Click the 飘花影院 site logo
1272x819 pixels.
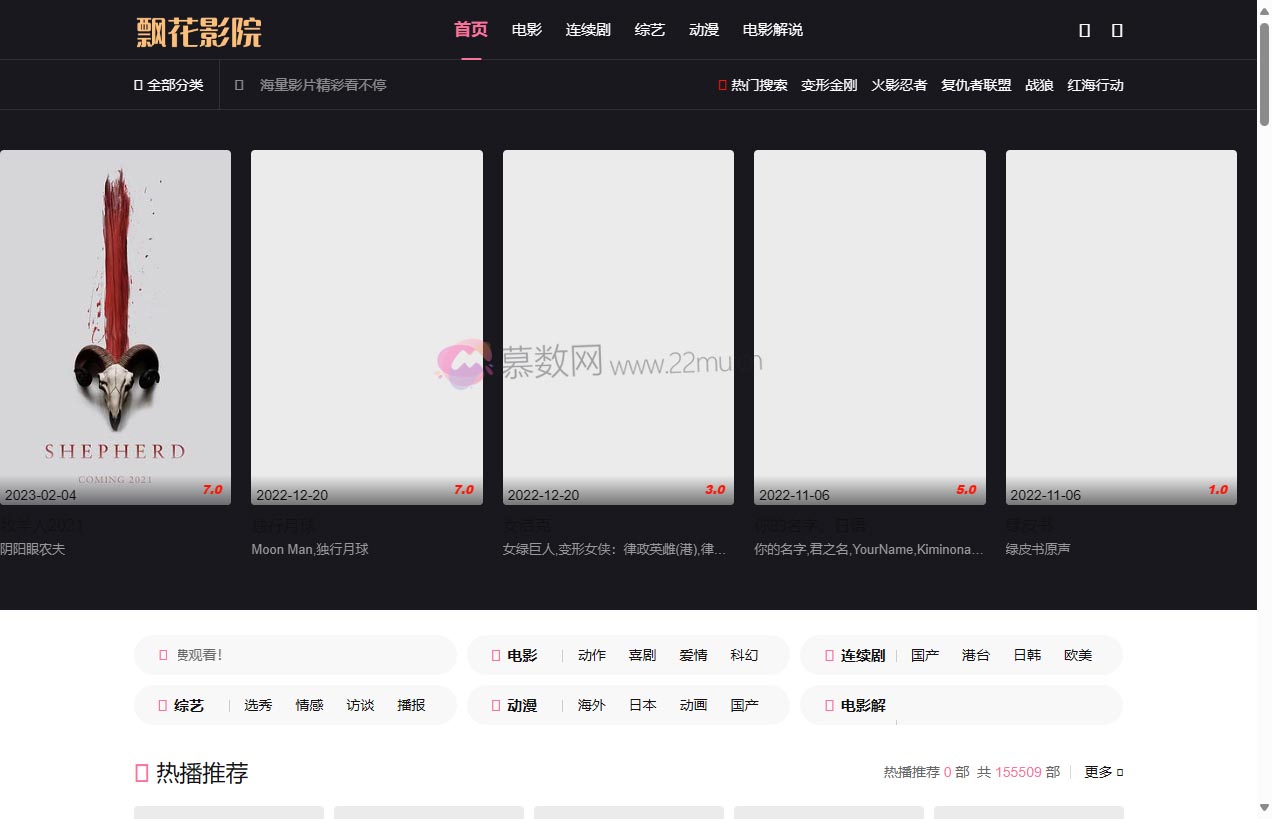199,31
